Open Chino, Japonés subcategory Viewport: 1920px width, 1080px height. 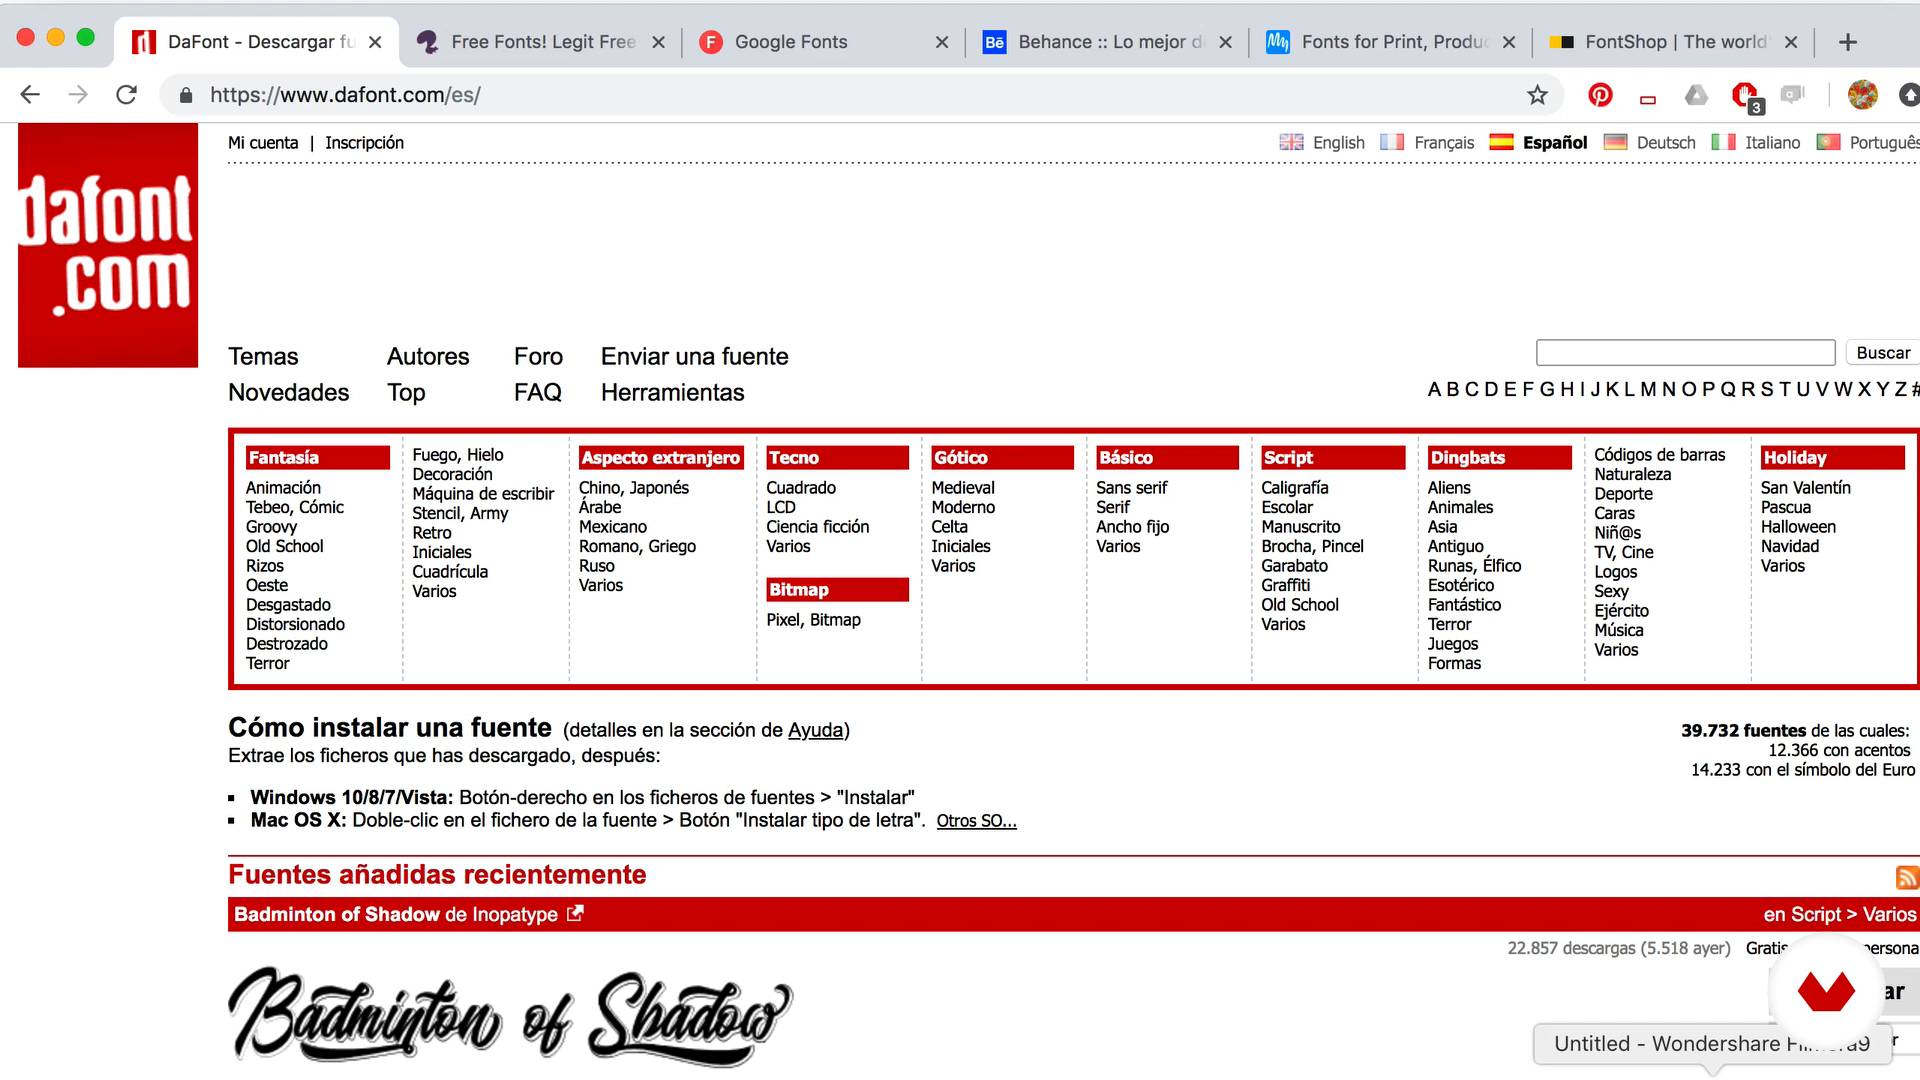click(633, 487)
